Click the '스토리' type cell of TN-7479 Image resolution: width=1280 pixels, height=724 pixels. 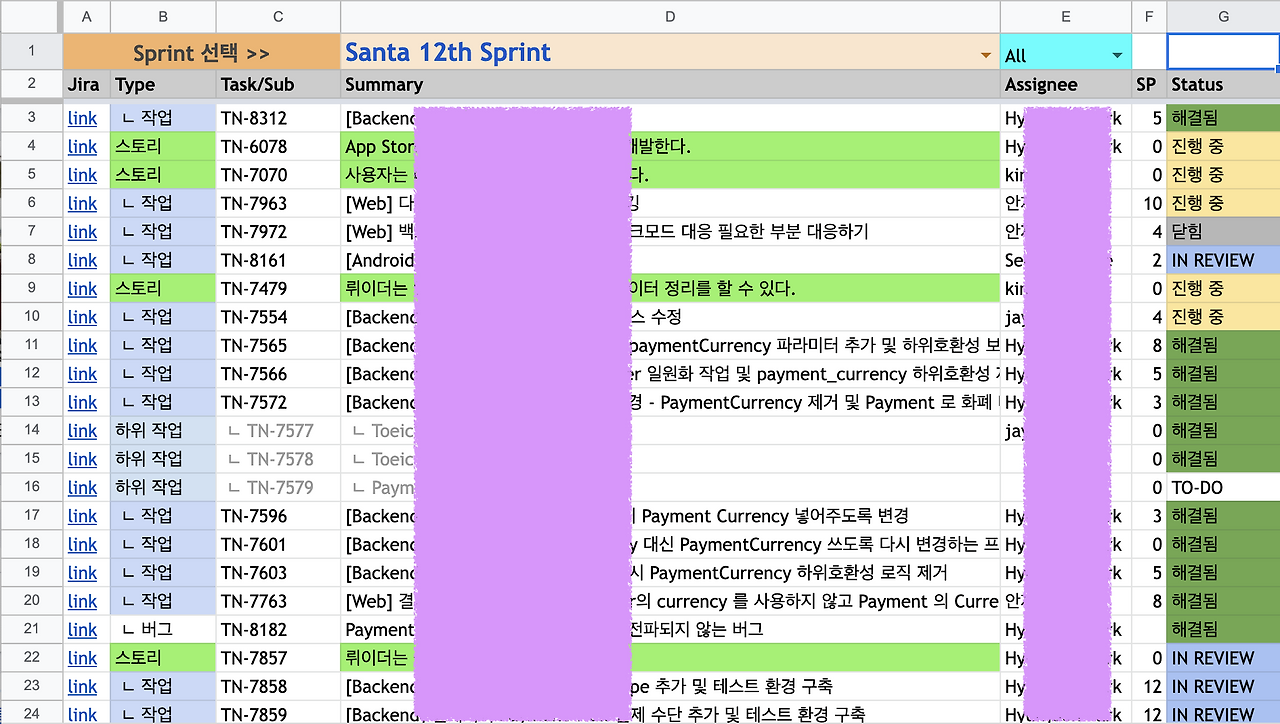[163, 289]
